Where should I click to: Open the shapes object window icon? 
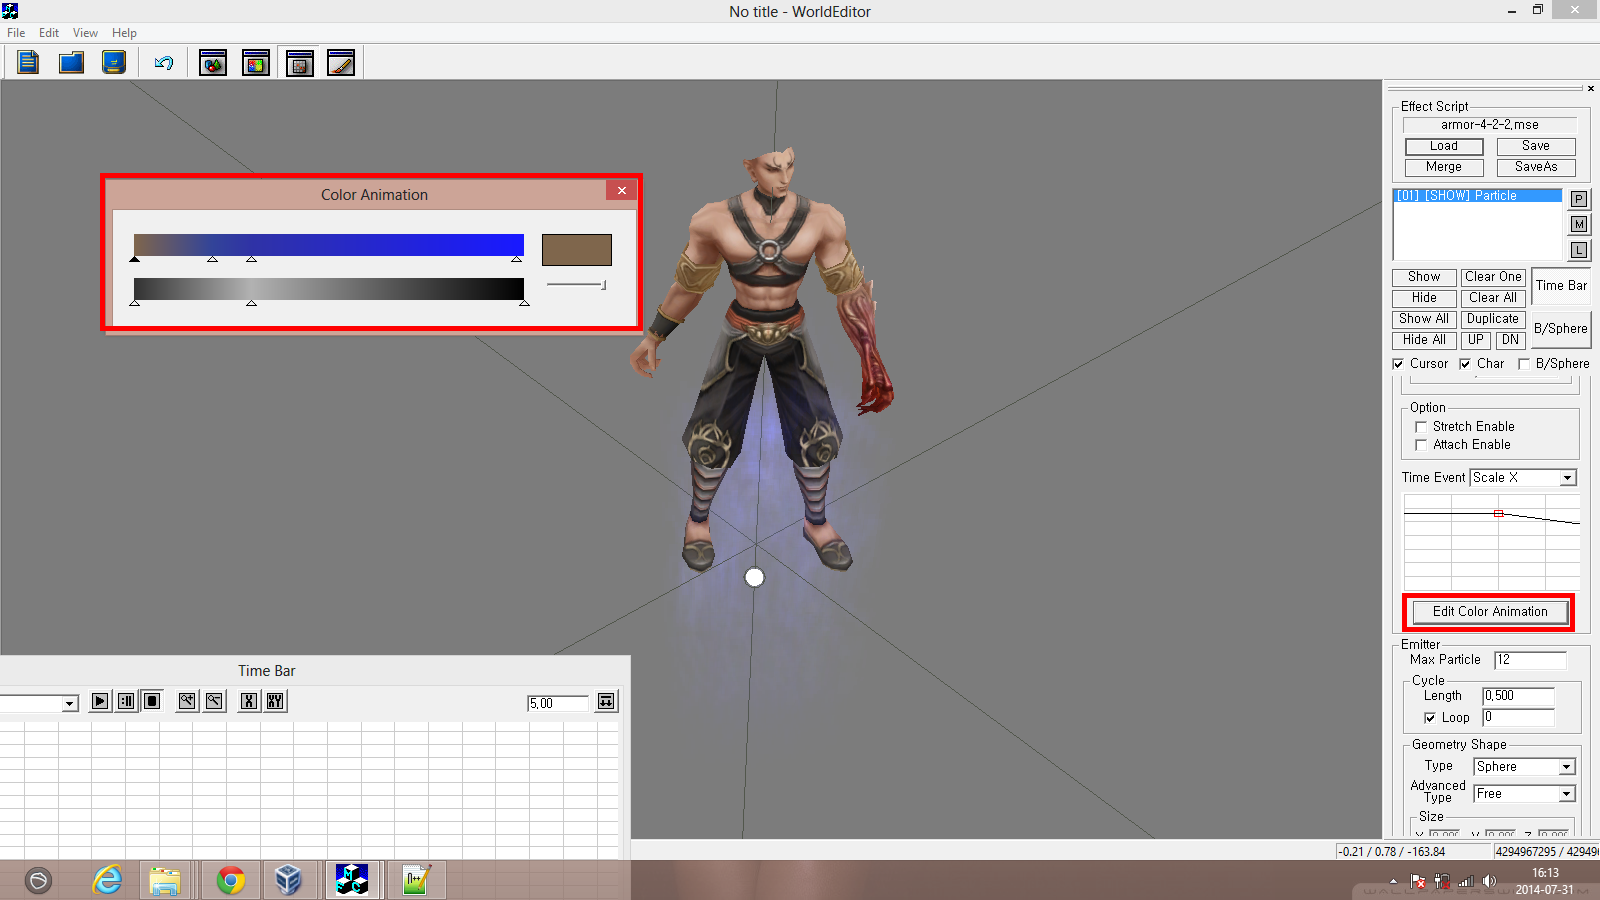click(213, 63)
